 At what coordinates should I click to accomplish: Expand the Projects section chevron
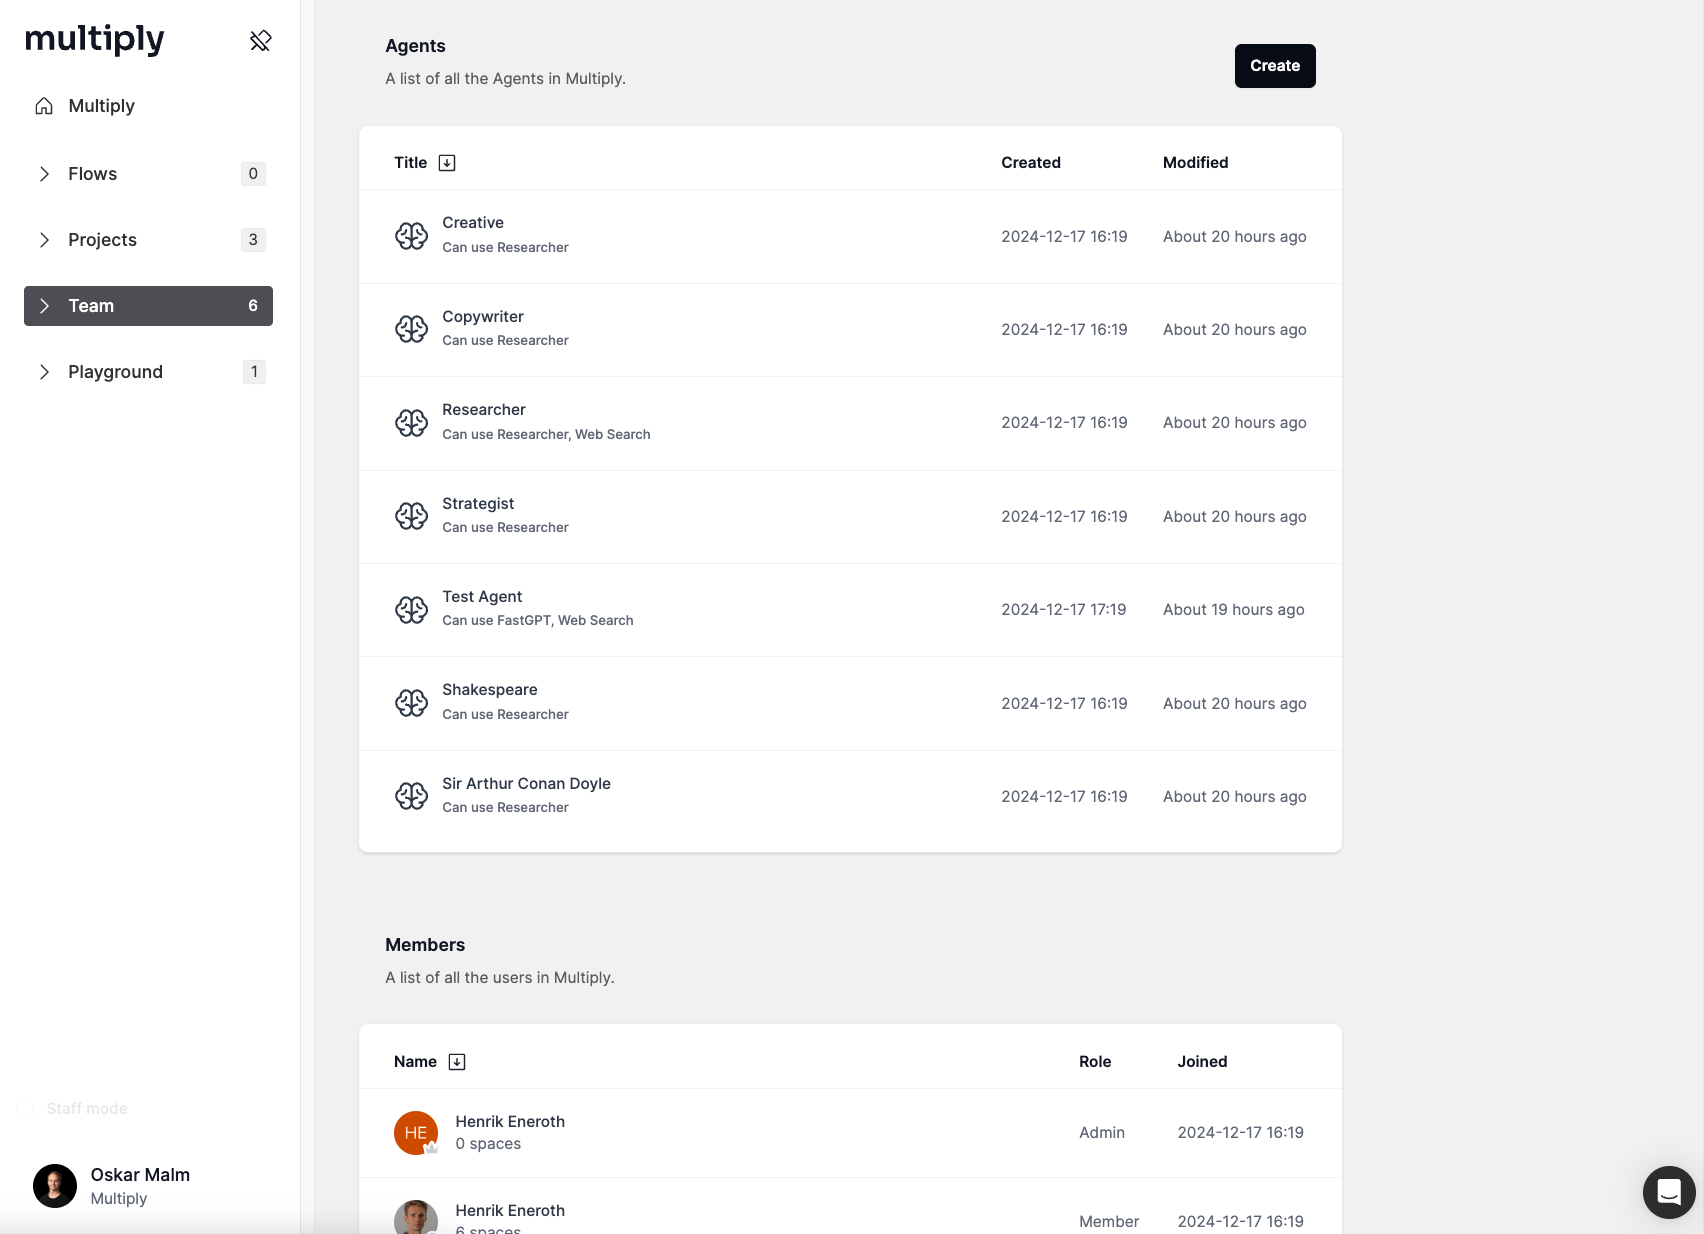(44, 240)
